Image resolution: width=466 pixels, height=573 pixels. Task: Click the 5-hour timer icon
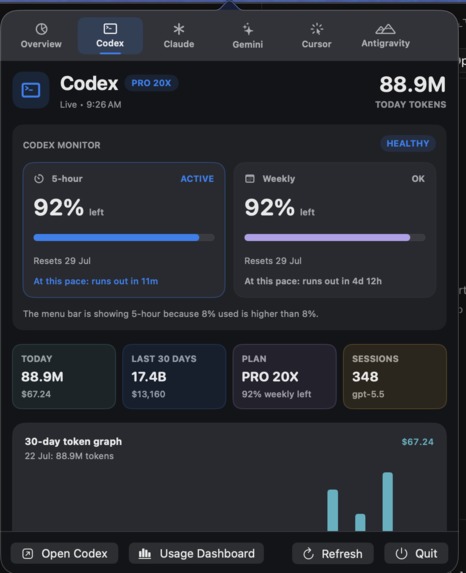(39, 179)
